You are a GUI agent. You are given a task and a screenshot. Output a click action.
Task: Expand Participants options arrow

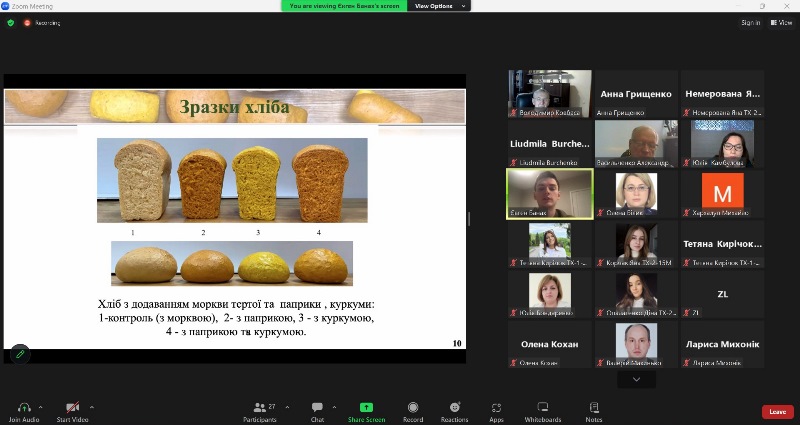point(287,407)
